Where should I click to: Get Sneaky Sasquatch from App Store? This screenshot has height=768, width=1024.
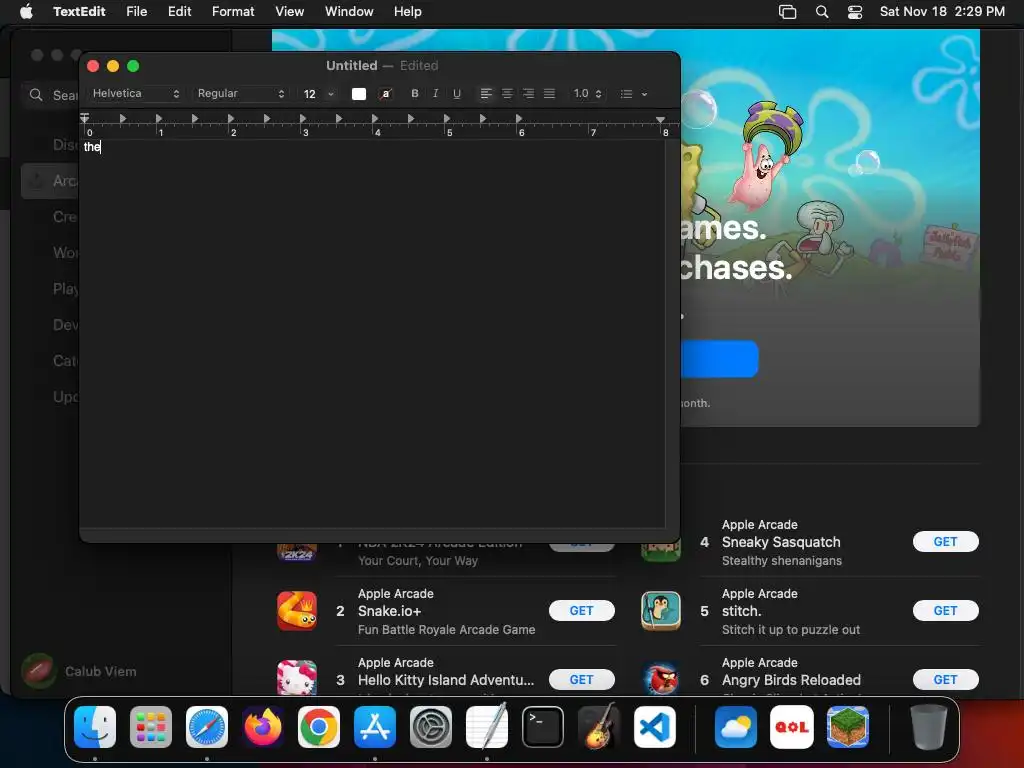pos(945,541)
